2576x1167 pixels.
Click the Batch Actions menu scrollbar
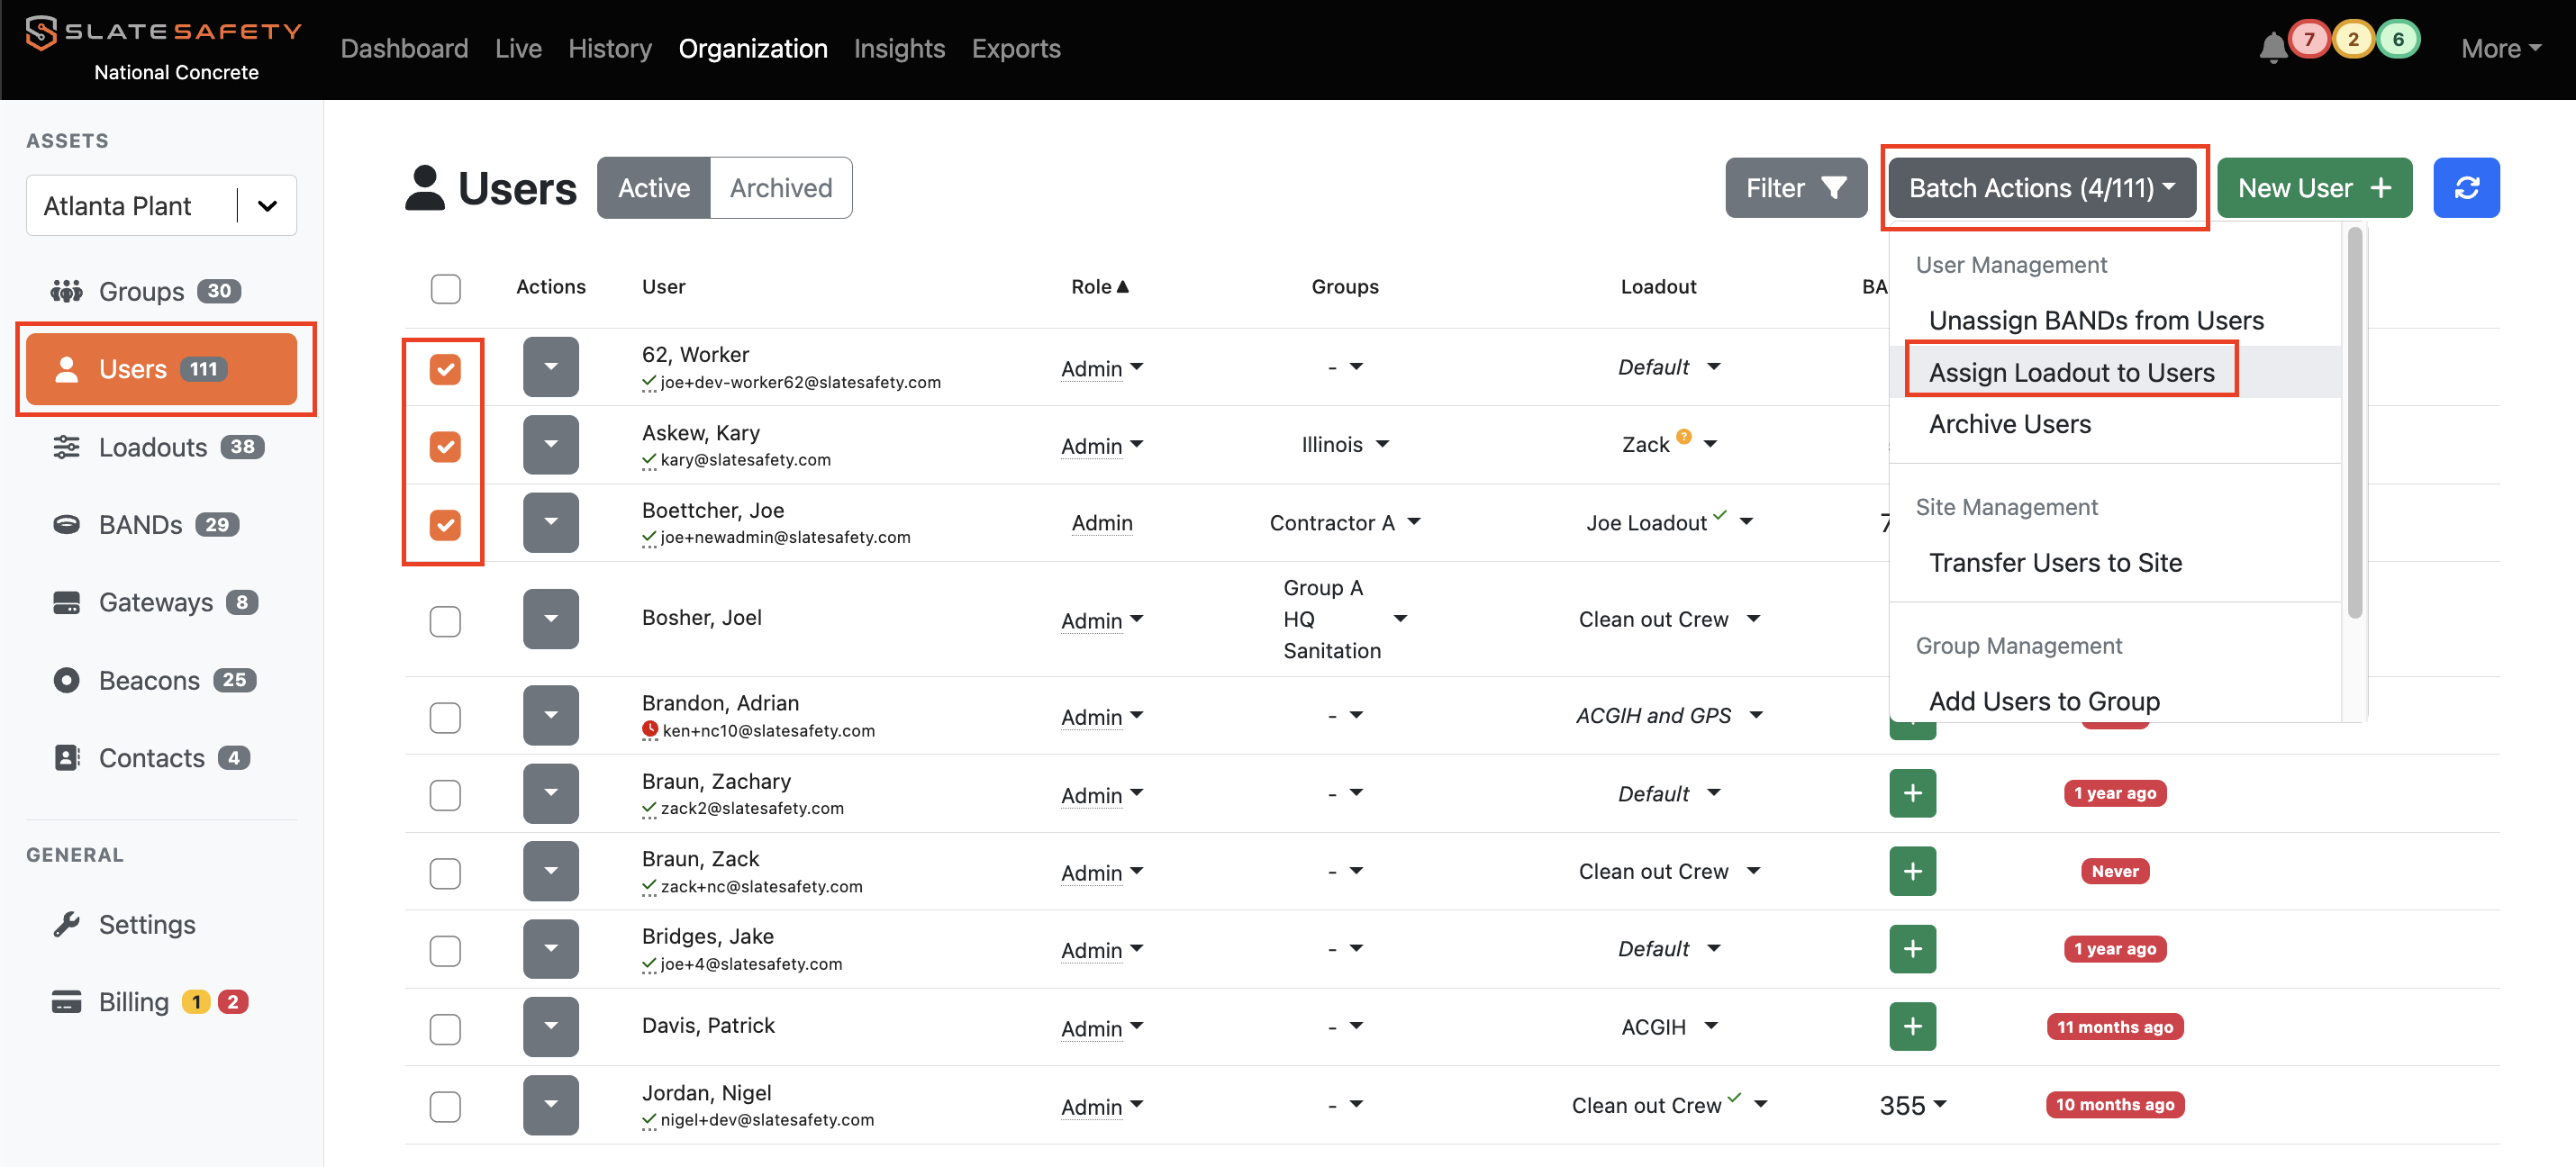click(x=2354, y=420)
